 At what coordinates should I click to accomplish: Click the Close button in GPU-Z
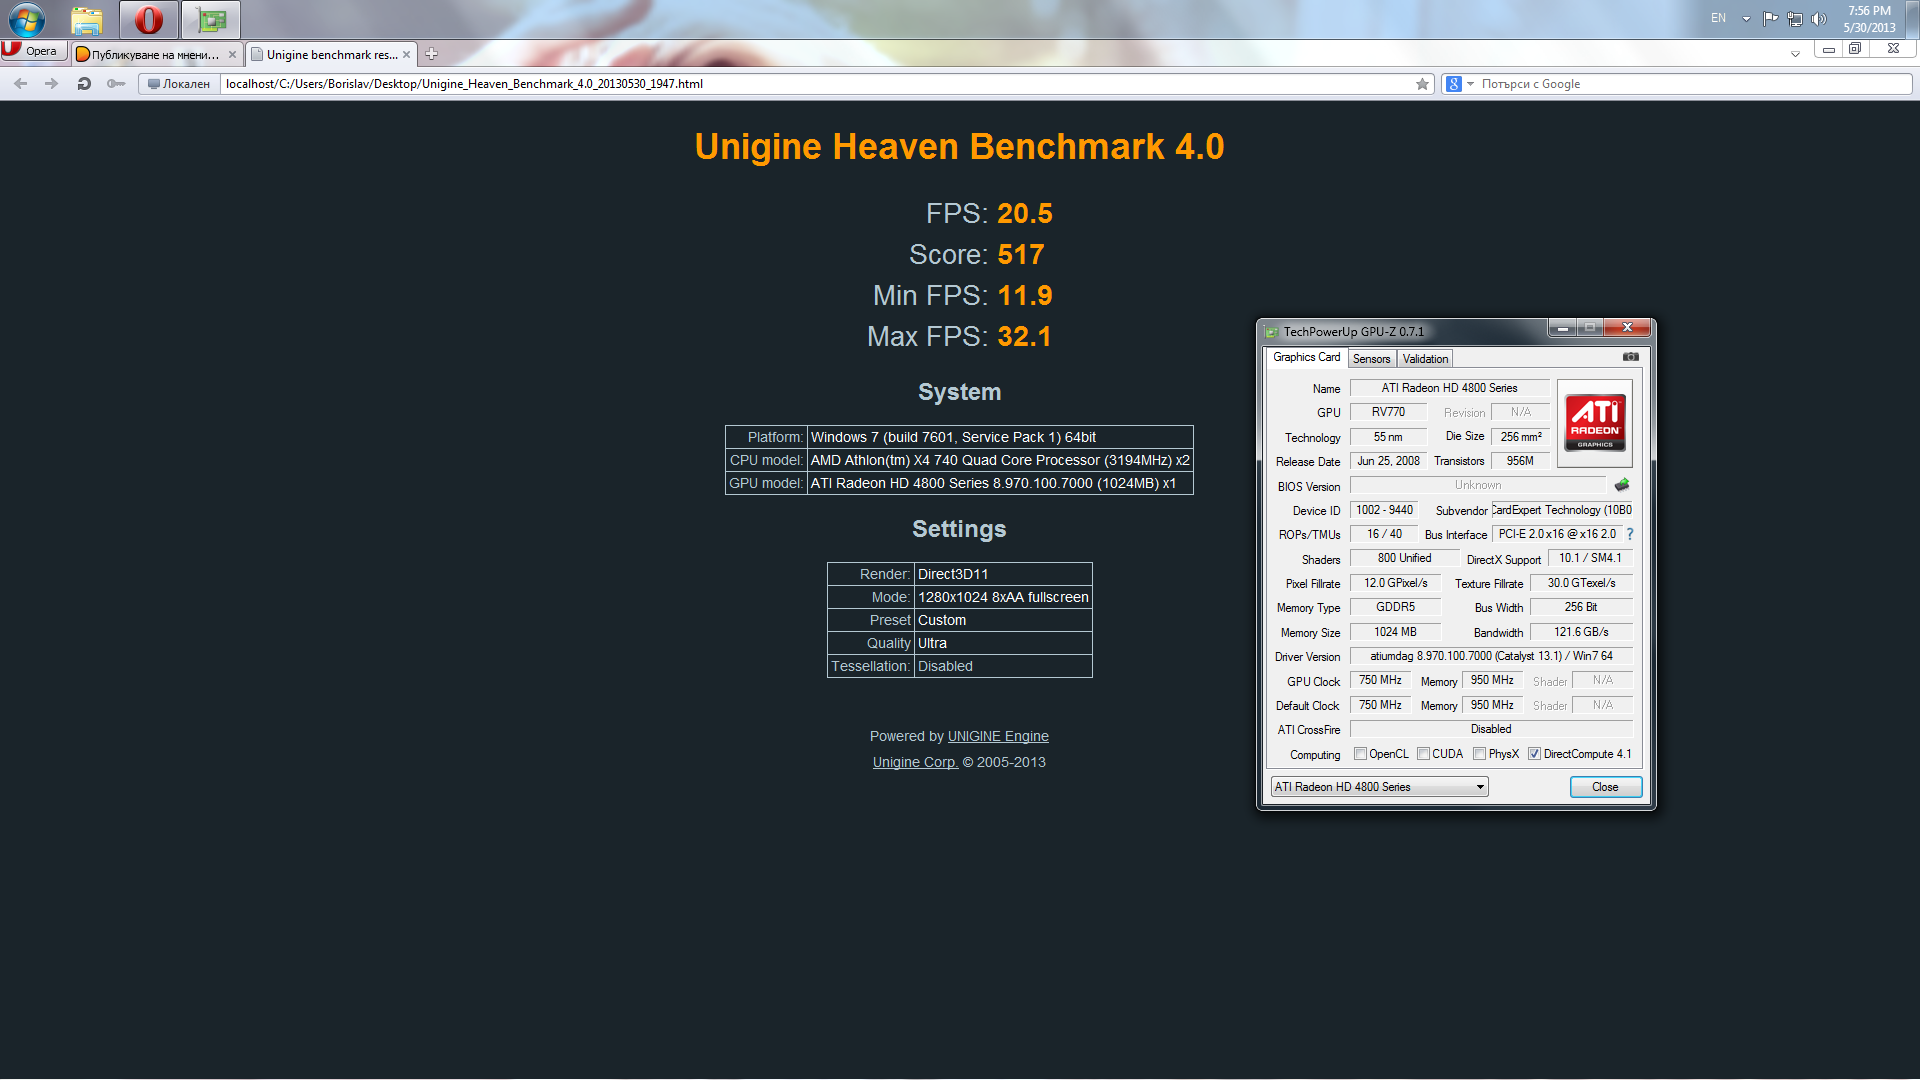click(1605, 787)
